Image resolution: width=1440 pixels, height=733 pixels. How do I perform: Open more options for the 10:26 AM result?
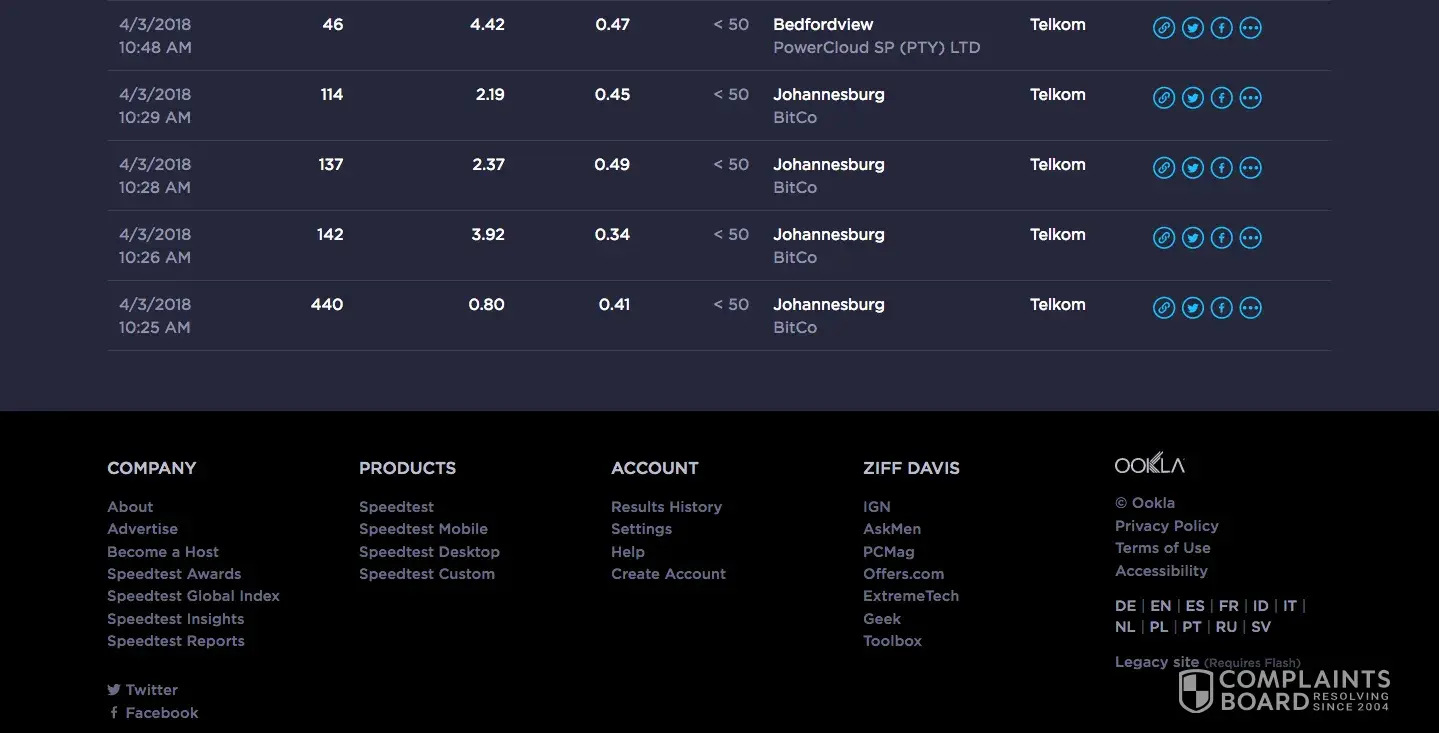click(x=1250, y=238)
